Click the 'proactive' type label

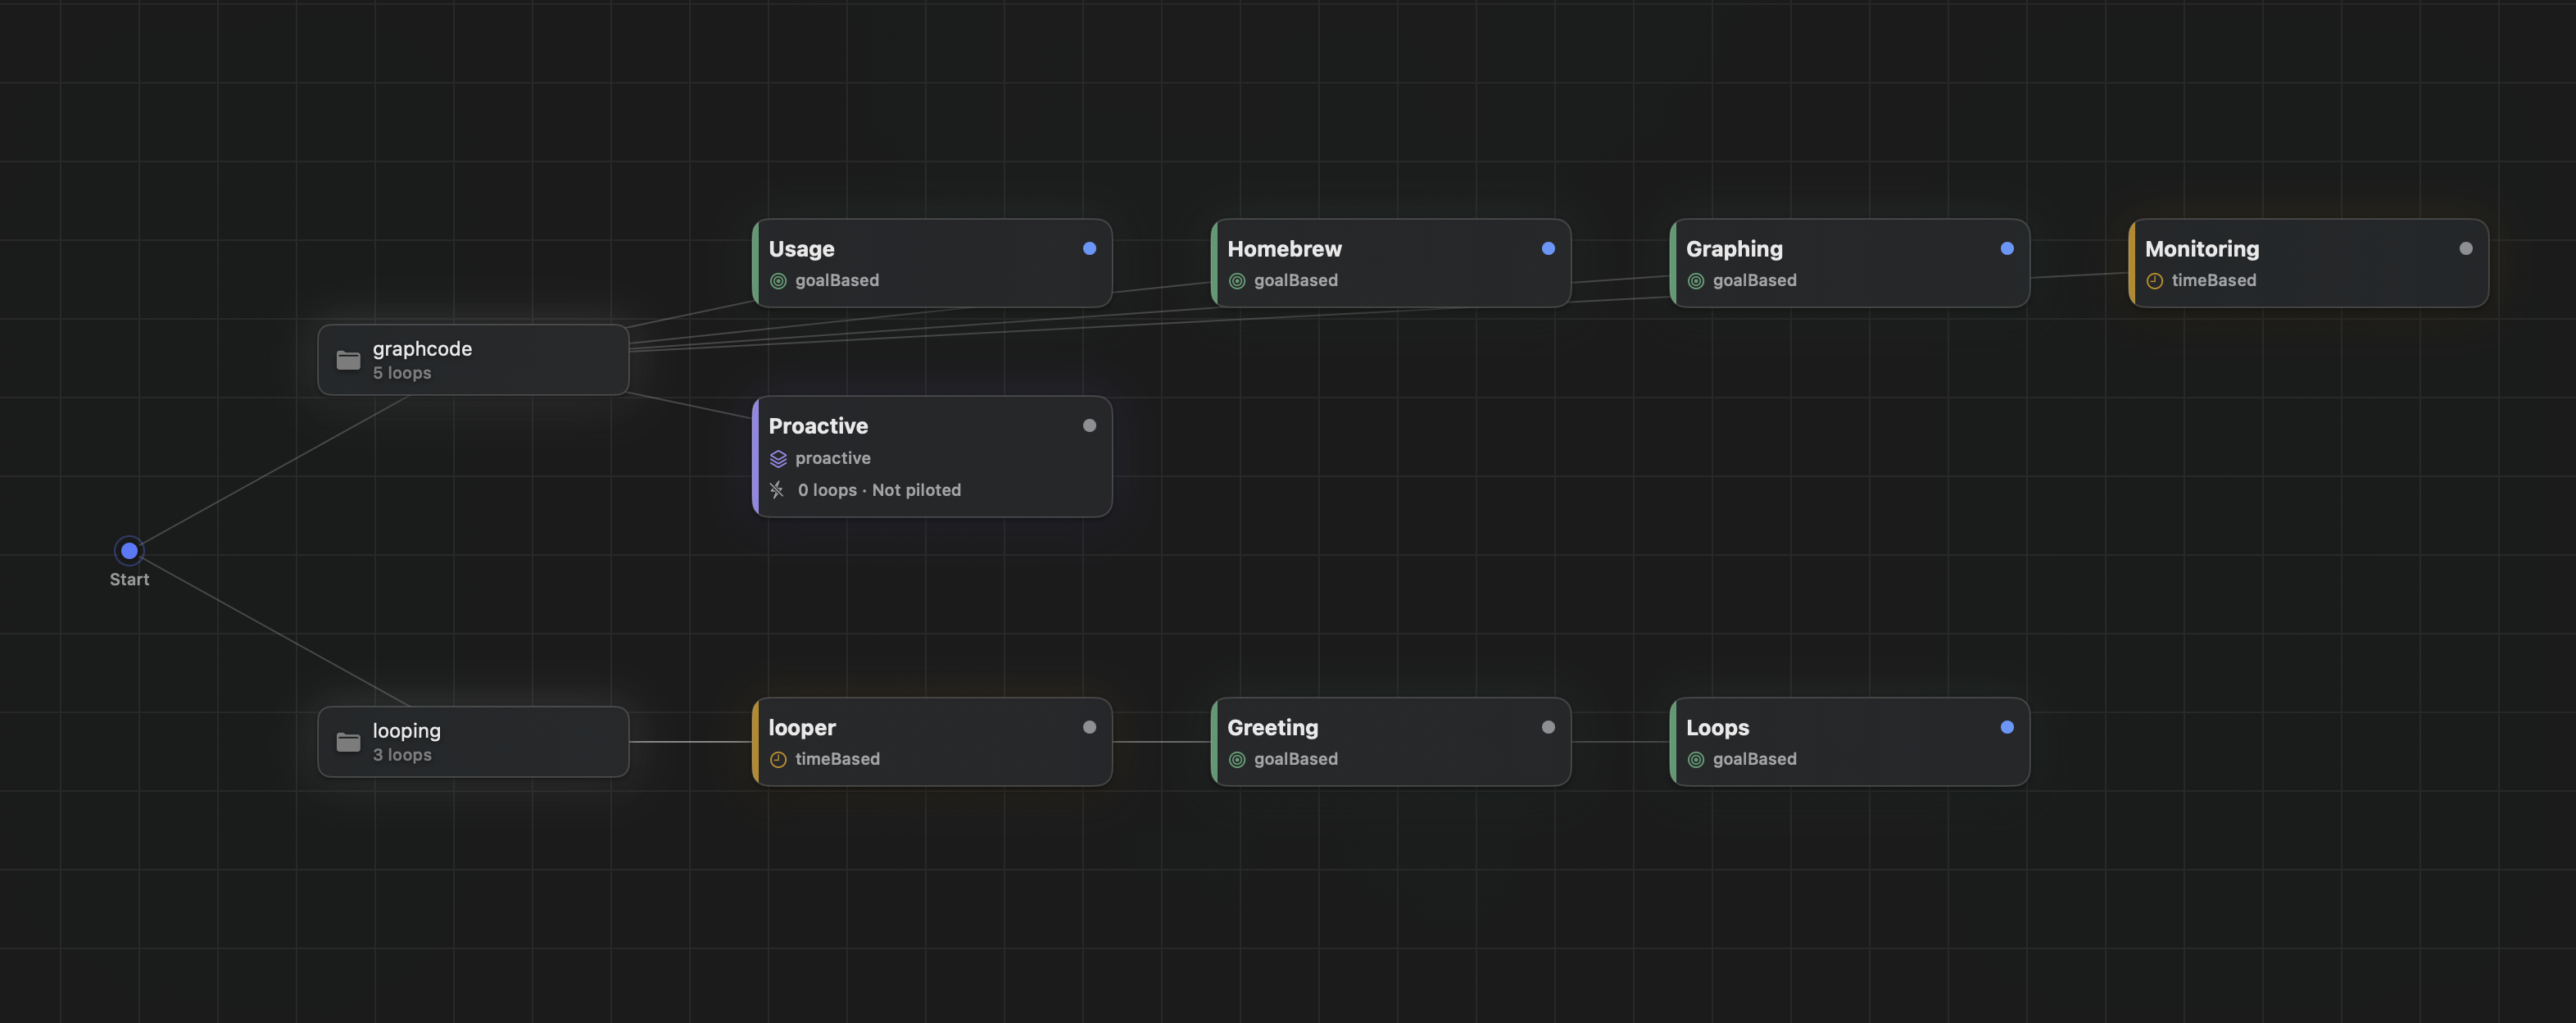[833, 458]
